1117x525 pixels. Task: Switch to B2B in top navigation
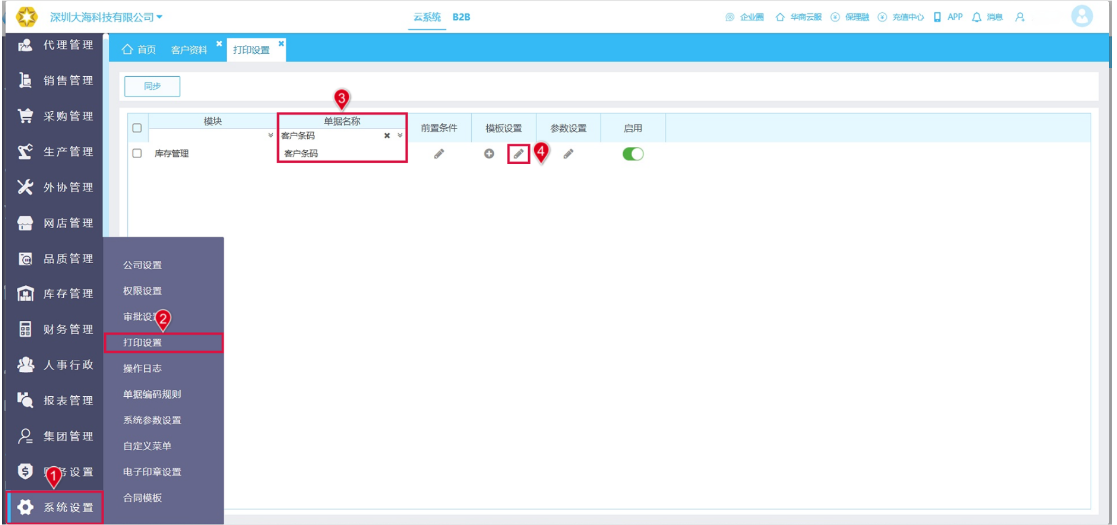pyautogui.click(x=462, y=16)
